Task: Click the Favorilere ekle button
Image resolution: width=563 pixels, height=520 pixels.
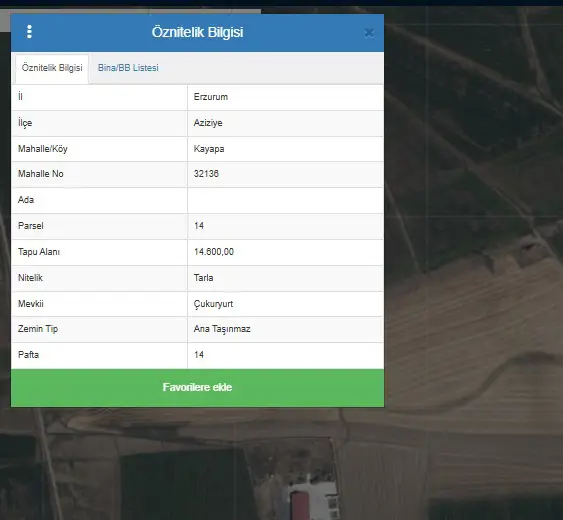Action: [x=197, y=387]
